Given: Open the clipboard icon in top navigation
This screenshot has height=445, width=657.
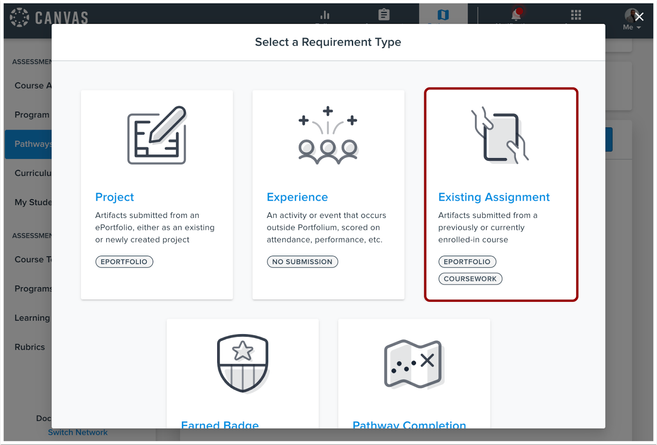Looking at the screenshot, I should point(384,15).
